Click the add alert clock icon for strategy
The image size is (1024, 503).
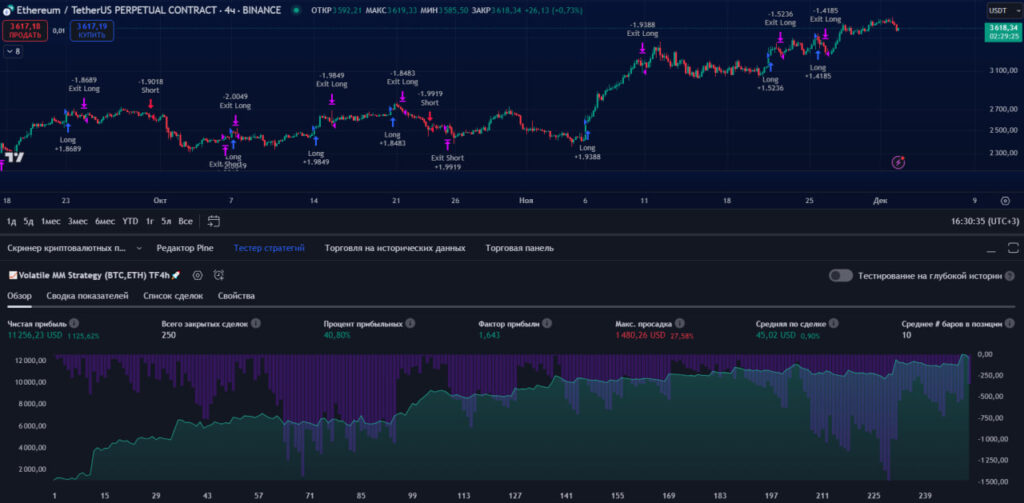click(x=219, y=276)
